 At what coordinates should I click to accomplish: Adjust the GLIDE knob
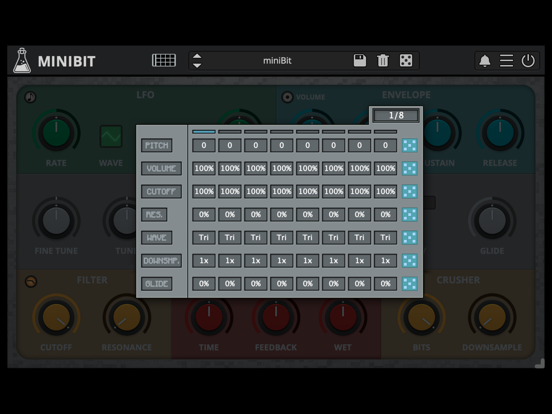[x=492, y=221]
